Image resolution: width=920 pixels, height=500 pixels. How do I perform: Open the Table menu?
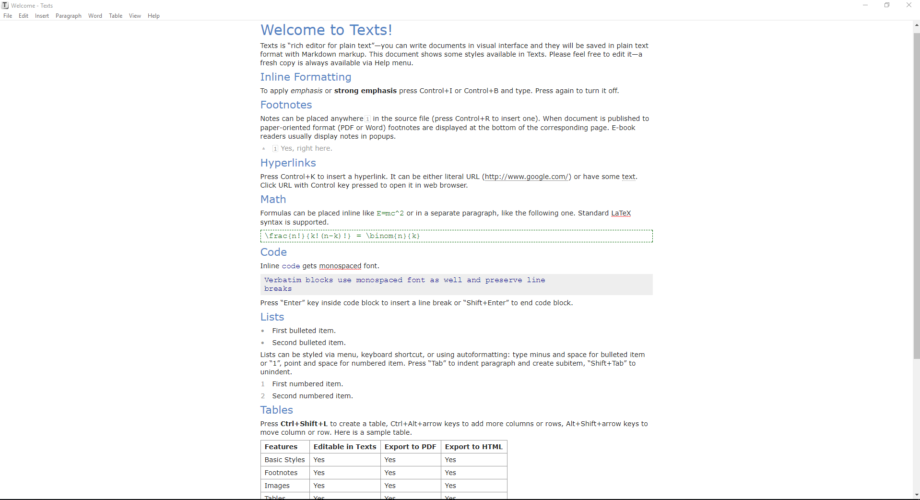[116, 16]
